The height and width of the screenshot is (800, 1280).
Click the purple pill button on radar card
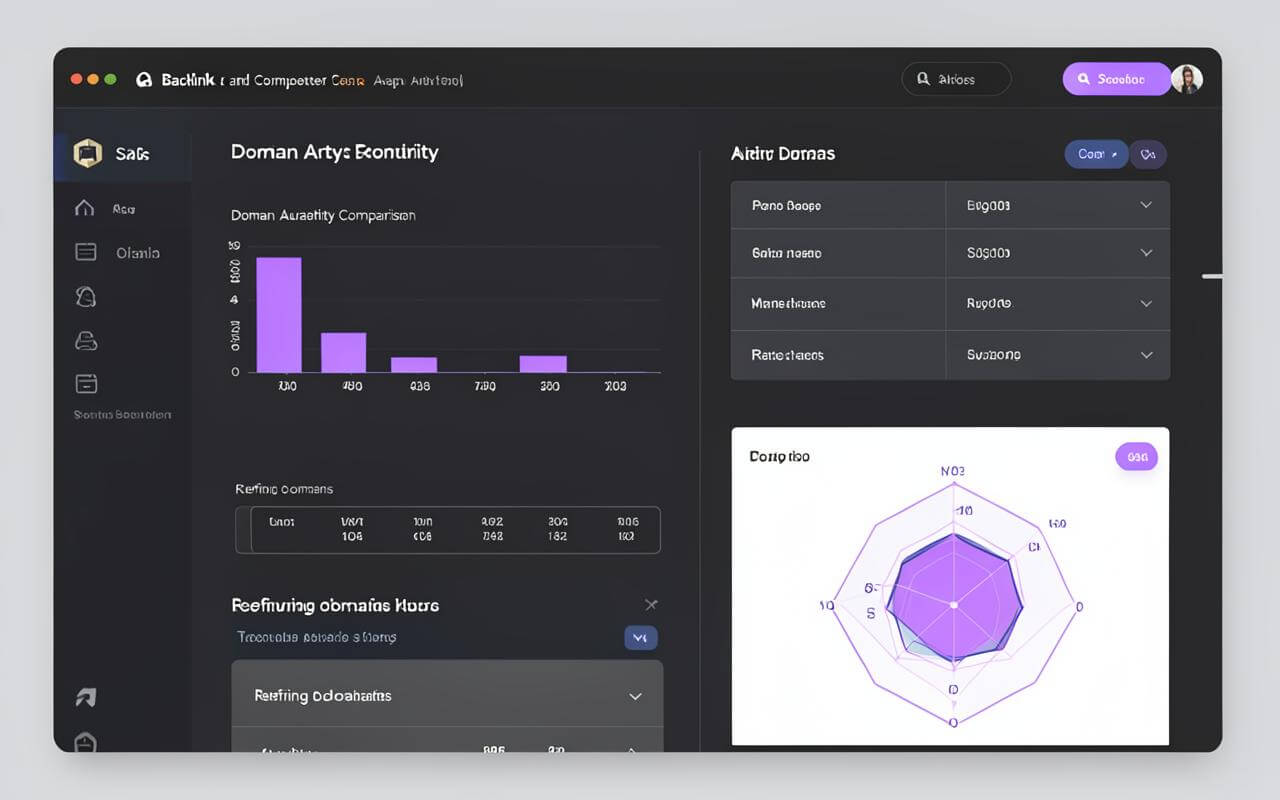(1136, 457)
